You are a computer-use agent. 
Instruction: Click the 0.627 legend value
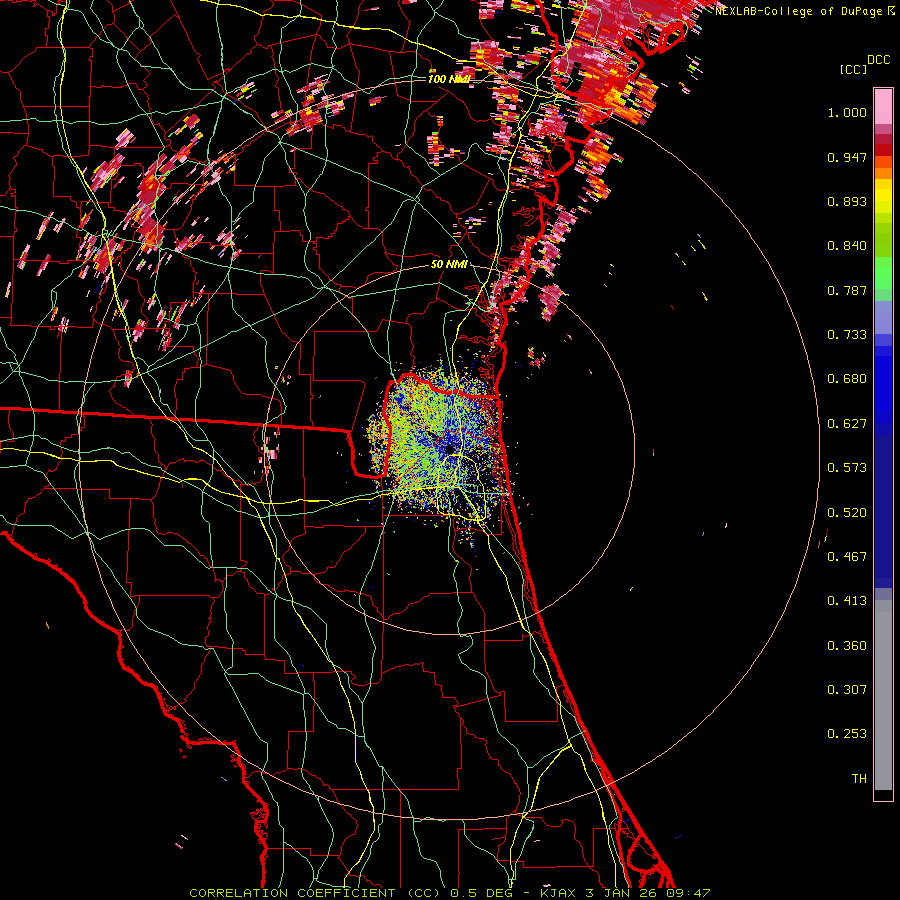(x=847, y=424)
